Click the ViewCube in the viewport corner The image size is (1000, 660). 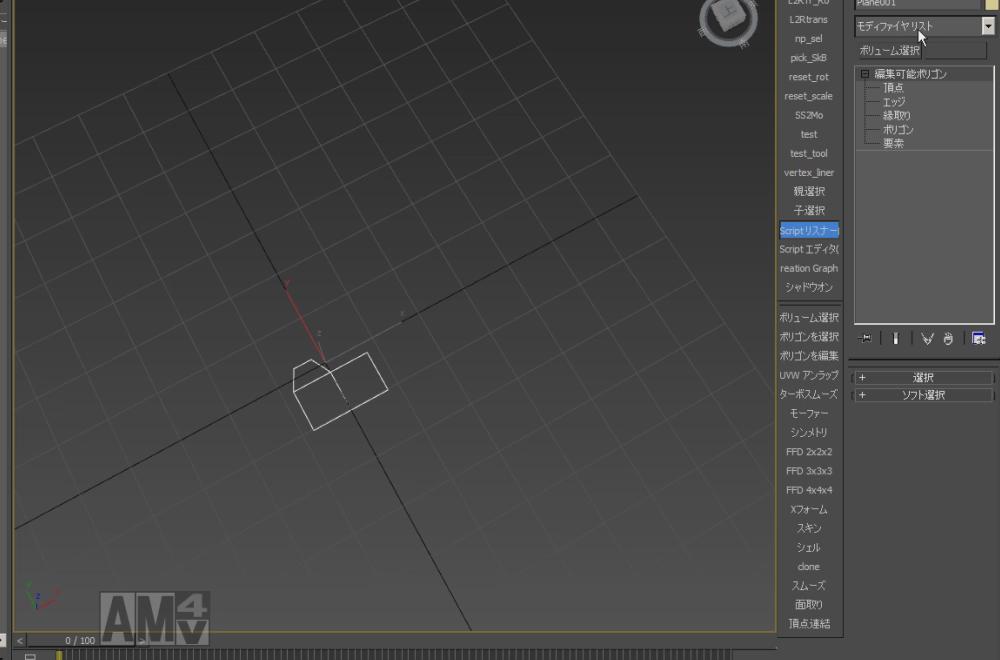point(728,17)
